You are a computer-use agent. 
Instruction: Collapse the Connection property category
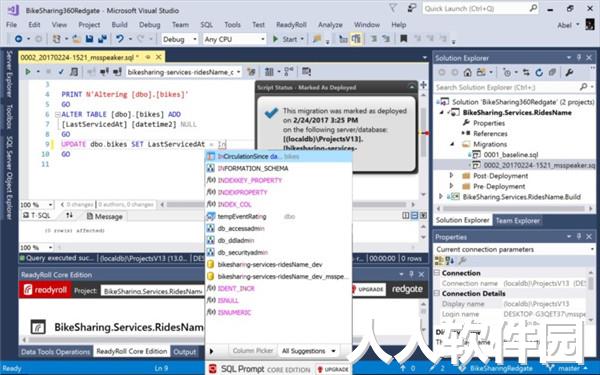437,273
